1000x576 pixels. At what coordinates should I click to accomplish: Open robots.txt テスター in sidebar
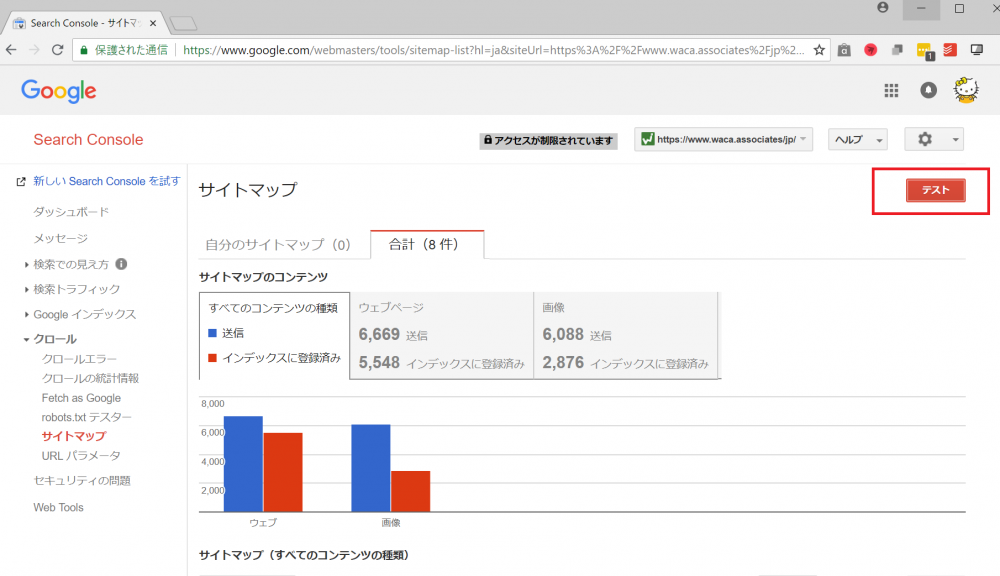(86, 417)
